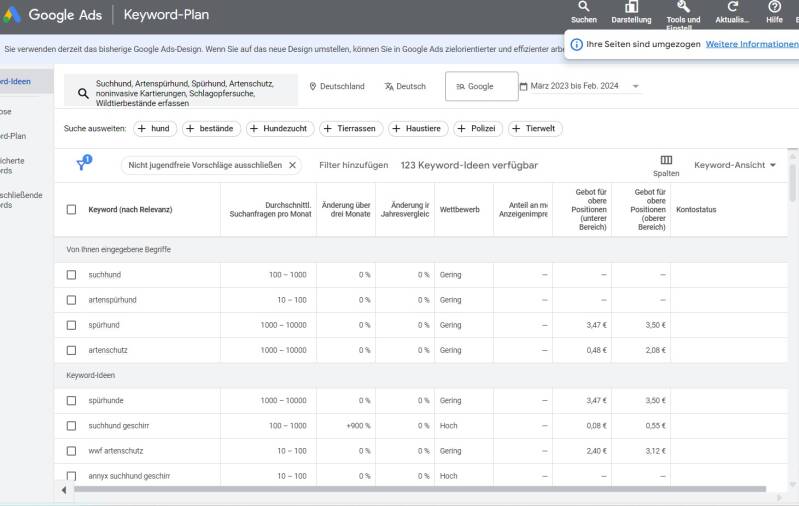This screenshot has height=506, width=799.
Task: Add 'Polizei' to broaden the search
Action: pos(478,128)
